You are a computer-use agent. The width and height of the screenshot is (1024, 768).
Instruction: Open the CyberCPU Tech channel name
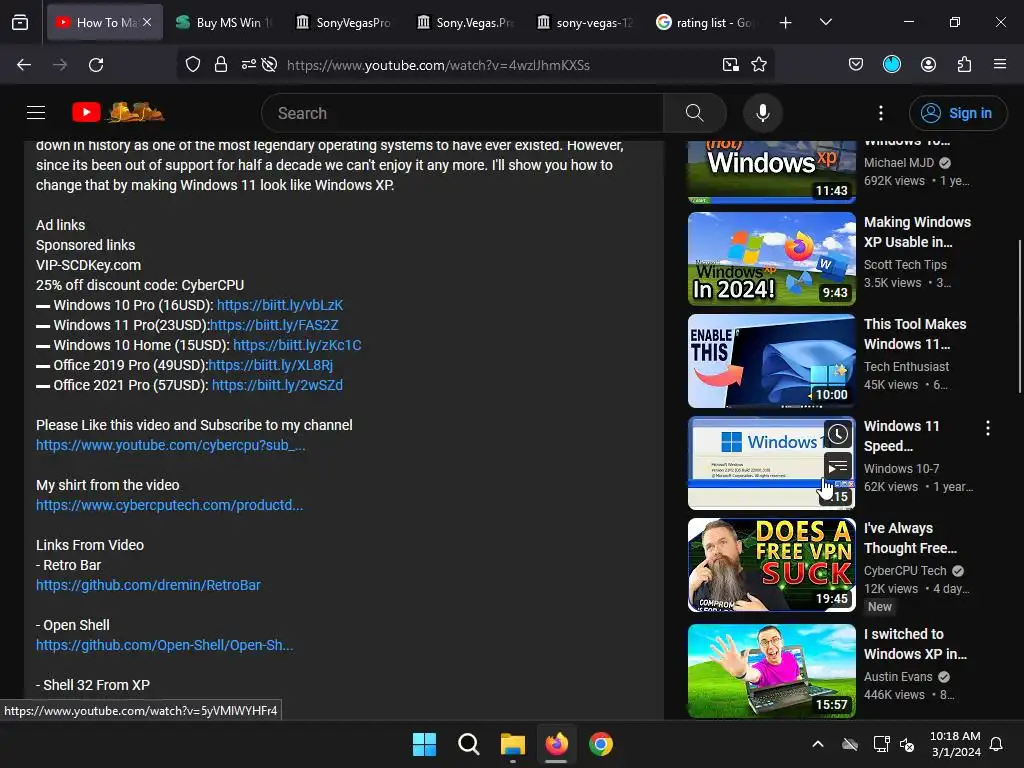(905, 570)
